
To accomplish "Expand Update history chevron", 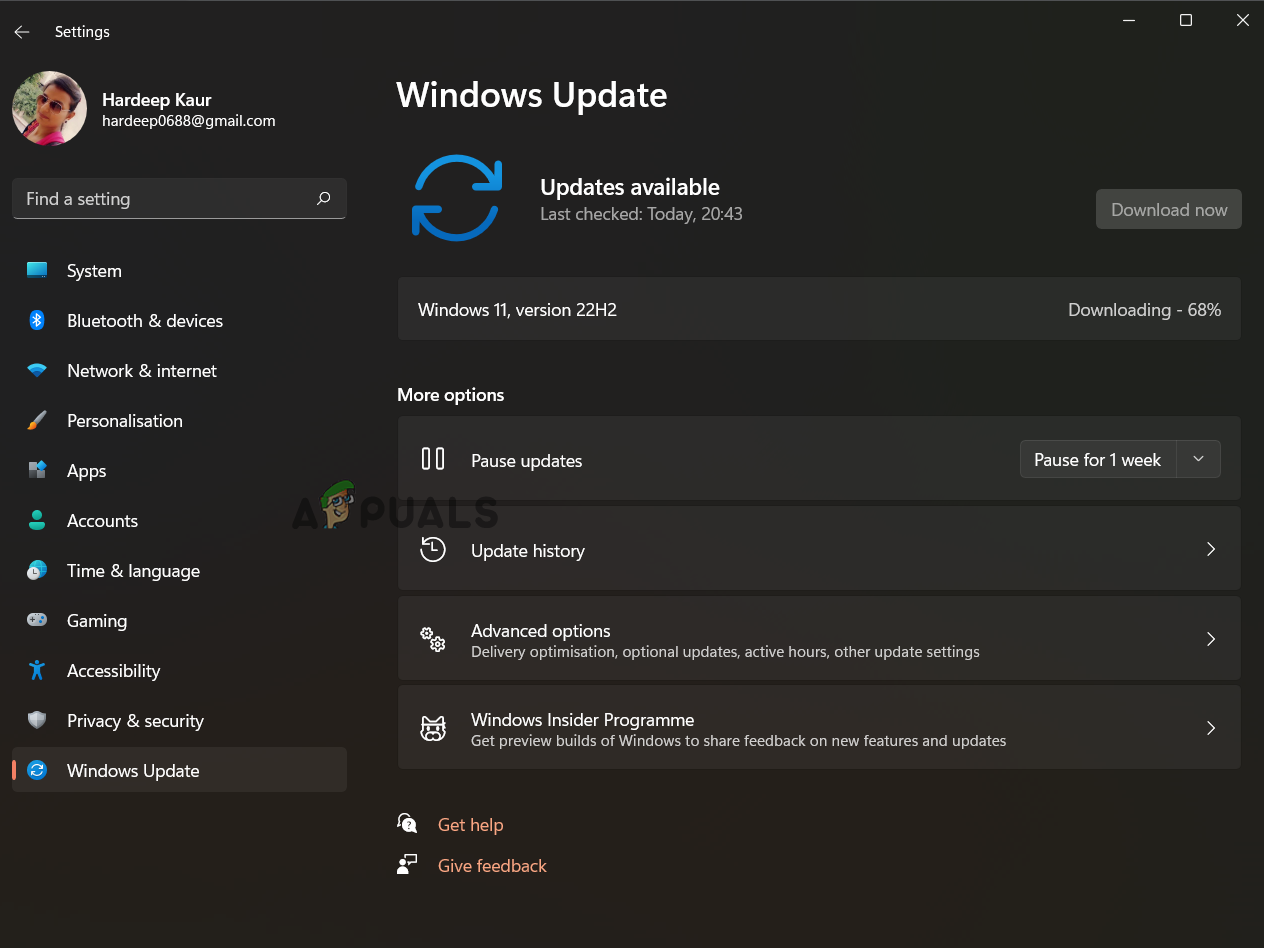I will coord(1211,549).
